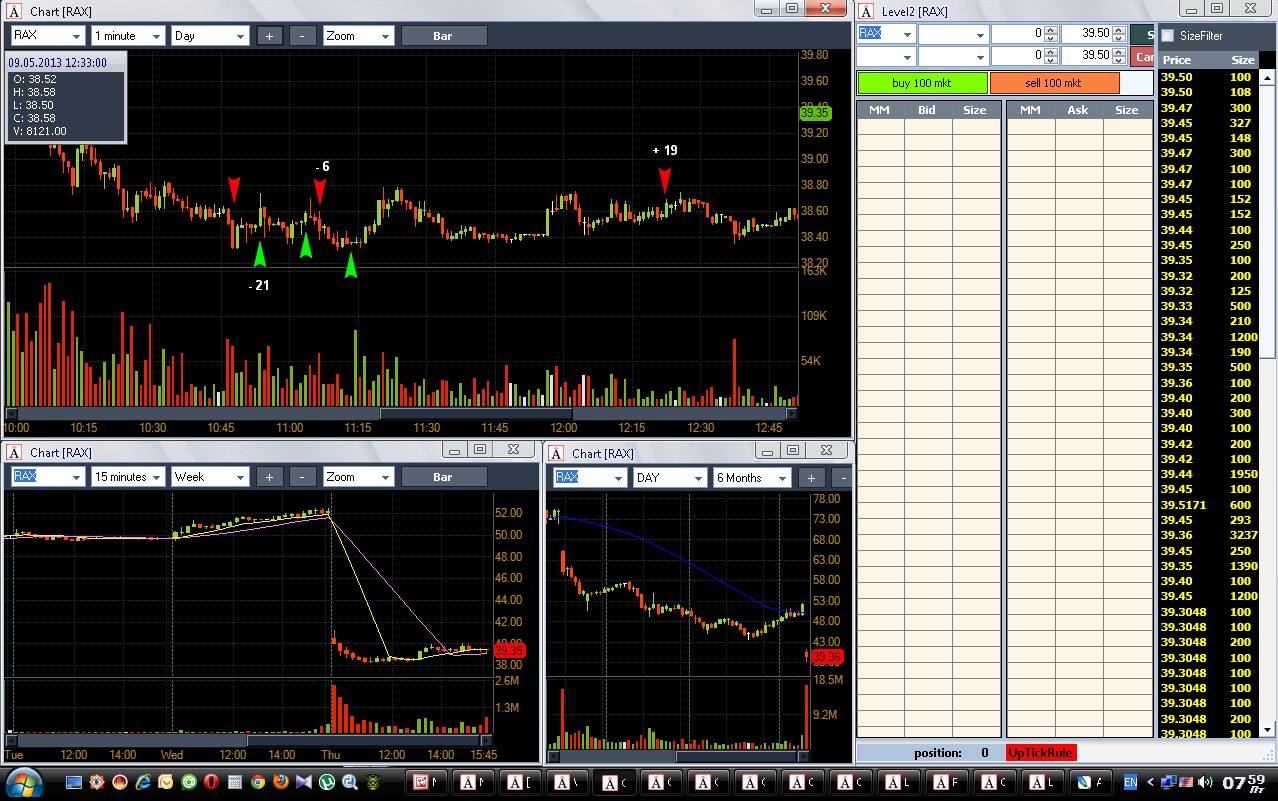Open Google Chrome from the taskbar
This screenshot has height=801, width=1278.
click(257, 781)
